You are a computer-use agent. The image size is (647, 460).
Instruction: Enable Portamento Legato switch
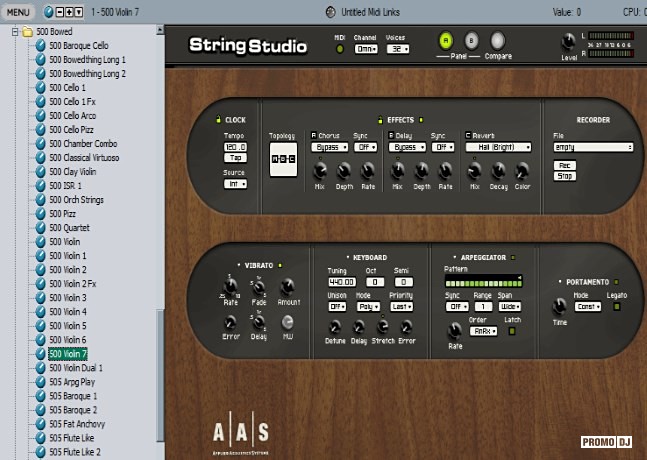click(617, 307)
